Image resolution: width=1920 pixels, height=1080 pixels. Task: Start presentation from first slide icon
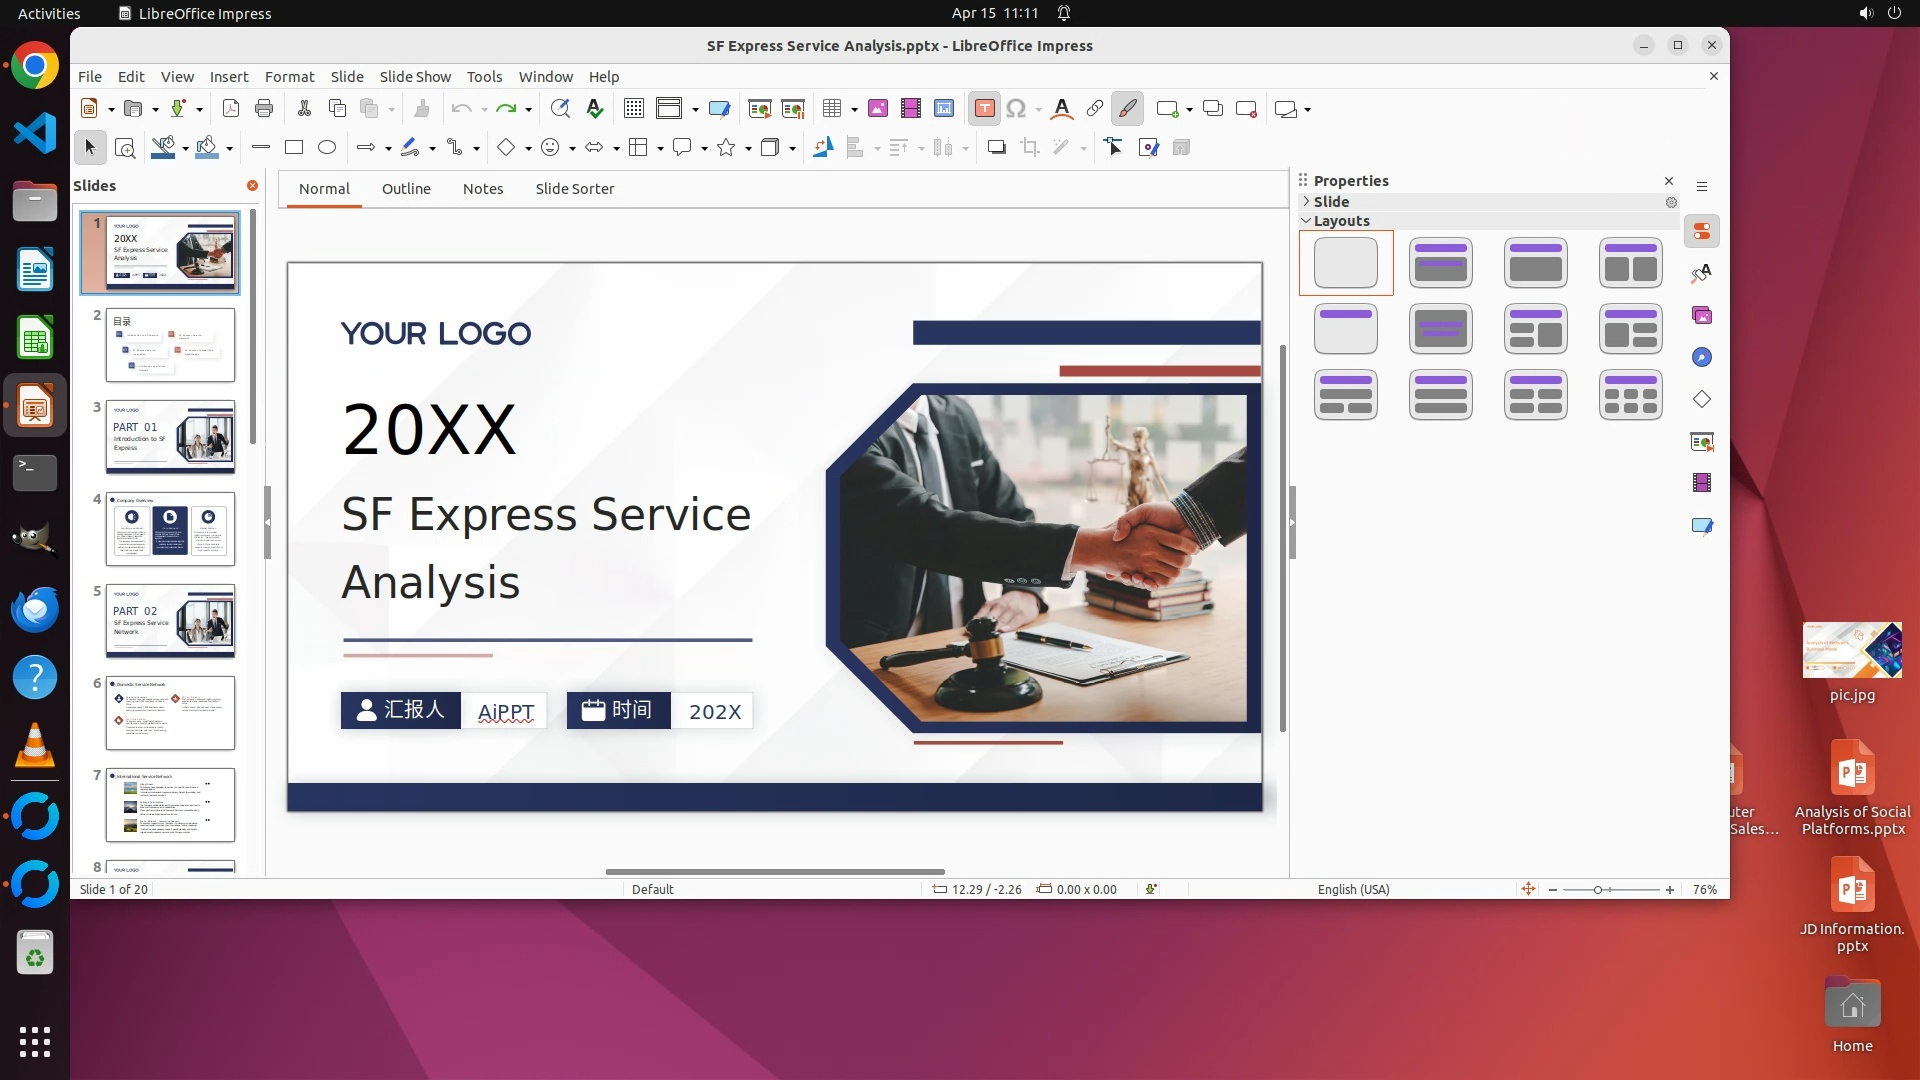click(x=760, y=109)
